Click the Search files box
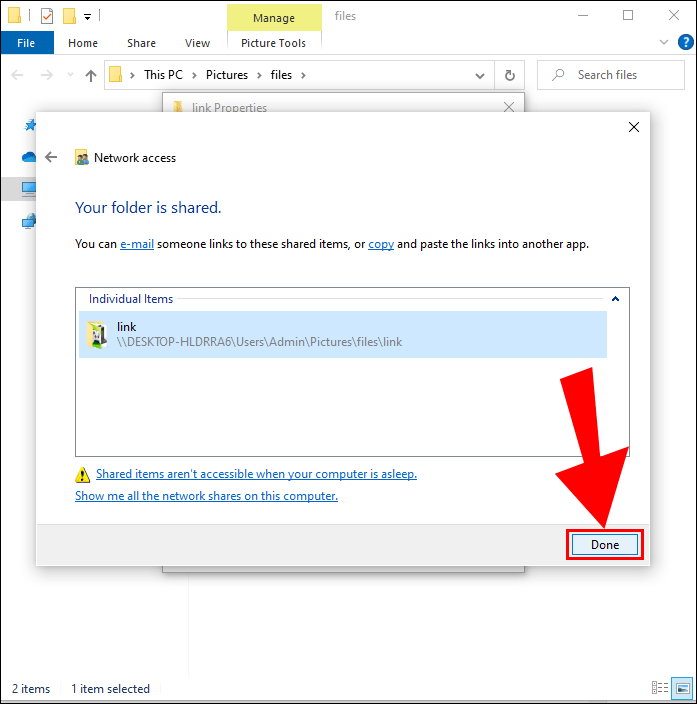697x704 pixels. 611,75
